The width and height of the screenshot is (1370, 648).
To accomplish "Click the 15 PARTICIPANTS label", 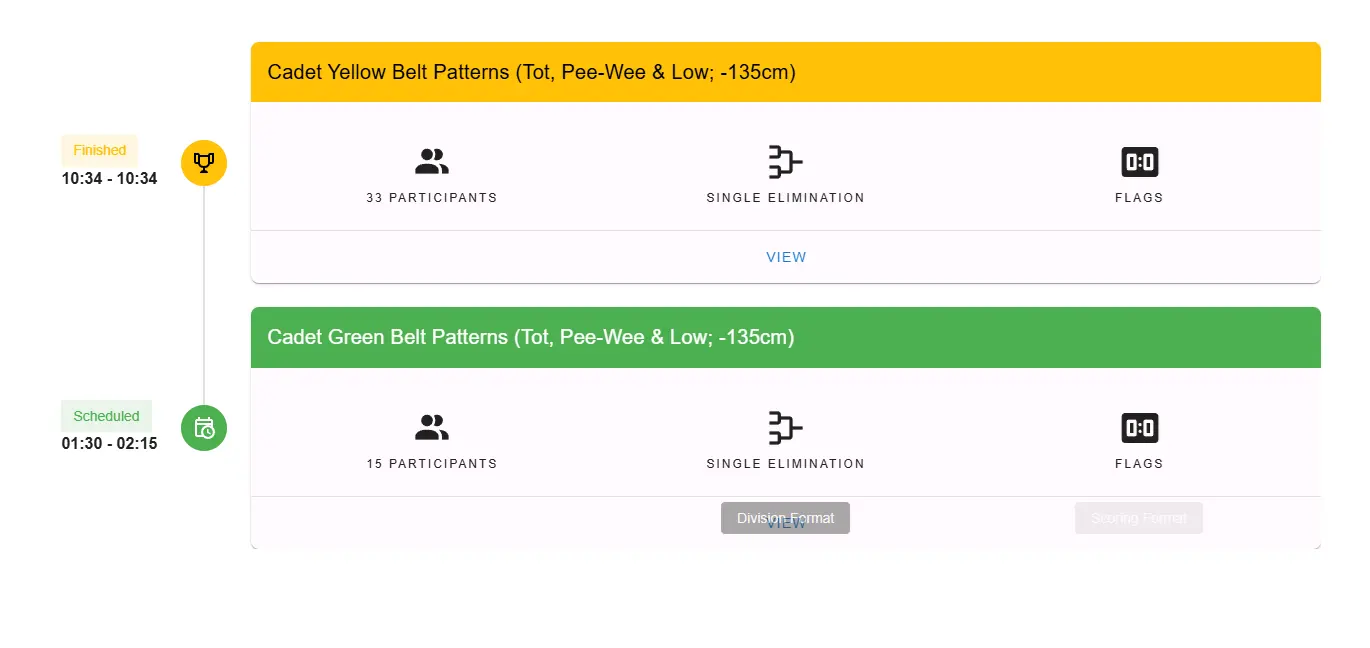I will click(x=432, y=464).
